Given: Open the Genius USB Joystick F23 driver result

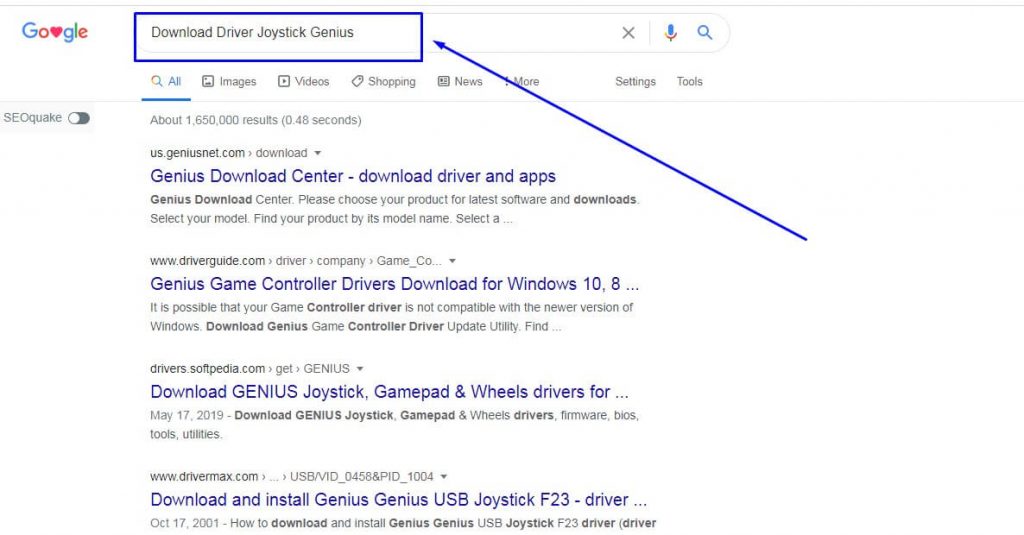Looking at the screenshot, I should (398, 499).
